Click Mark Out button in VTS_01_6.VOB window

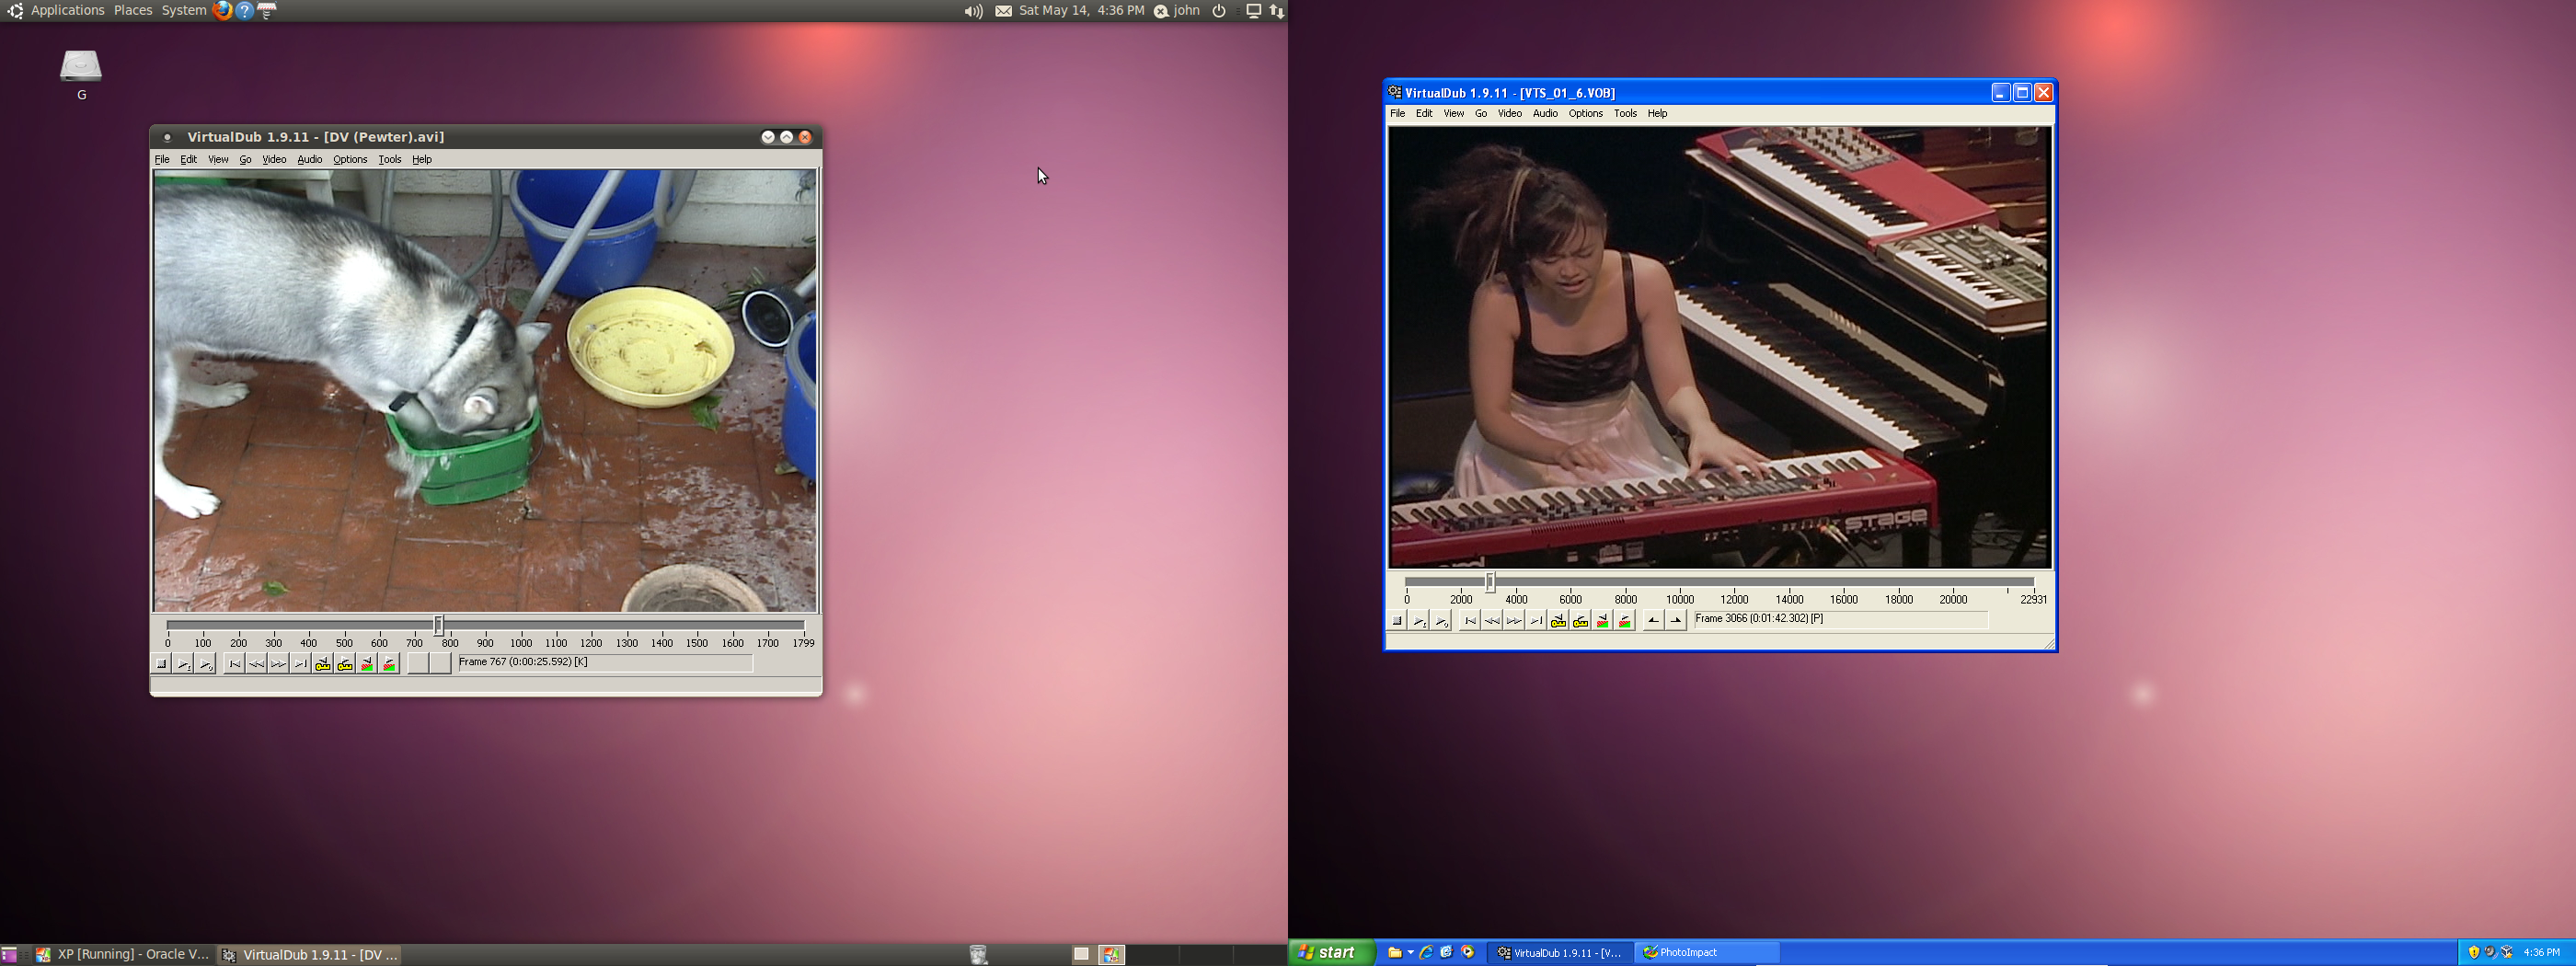pos(1676,621)
